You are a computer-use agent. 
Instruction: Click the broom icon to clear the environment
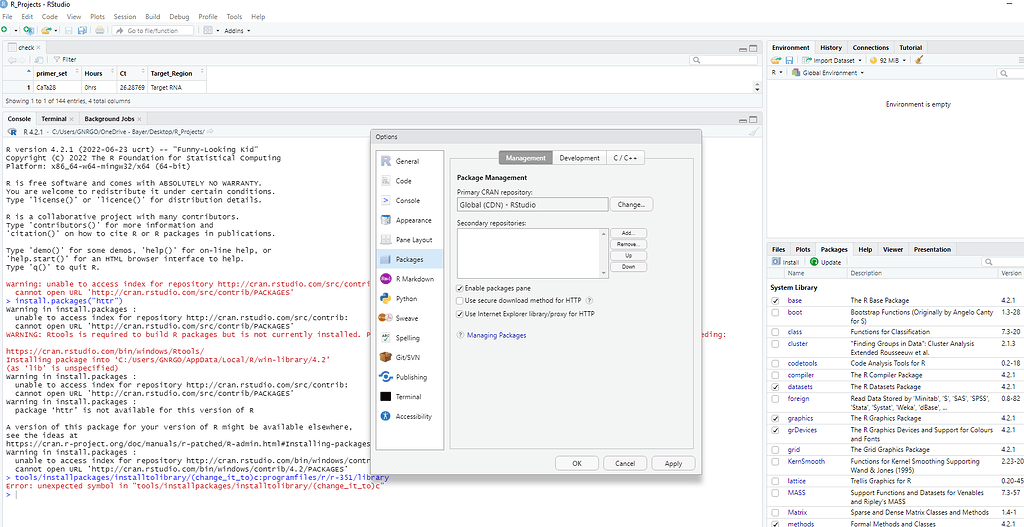[x=919, y=60]
